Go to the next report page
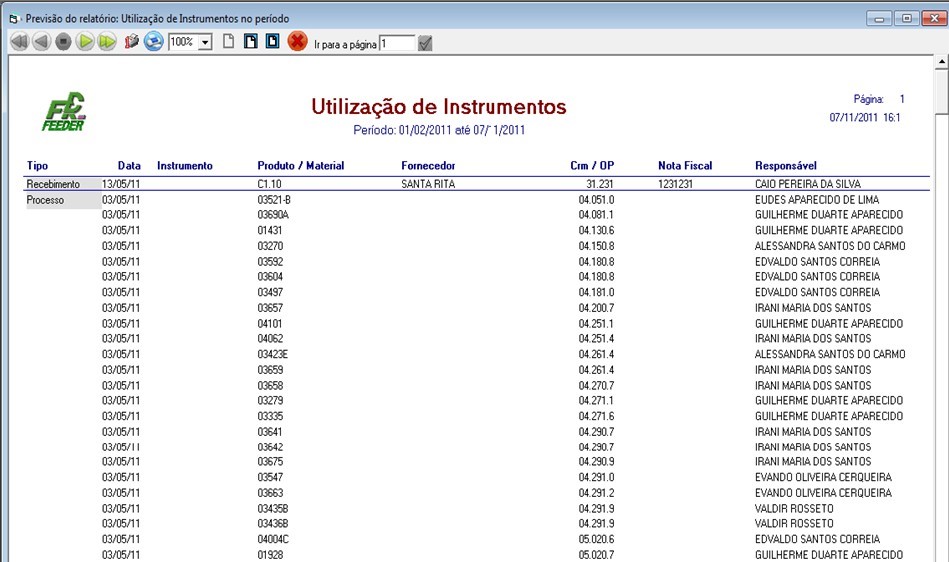Viewport: 949px width, 562px height. (85, 42)
